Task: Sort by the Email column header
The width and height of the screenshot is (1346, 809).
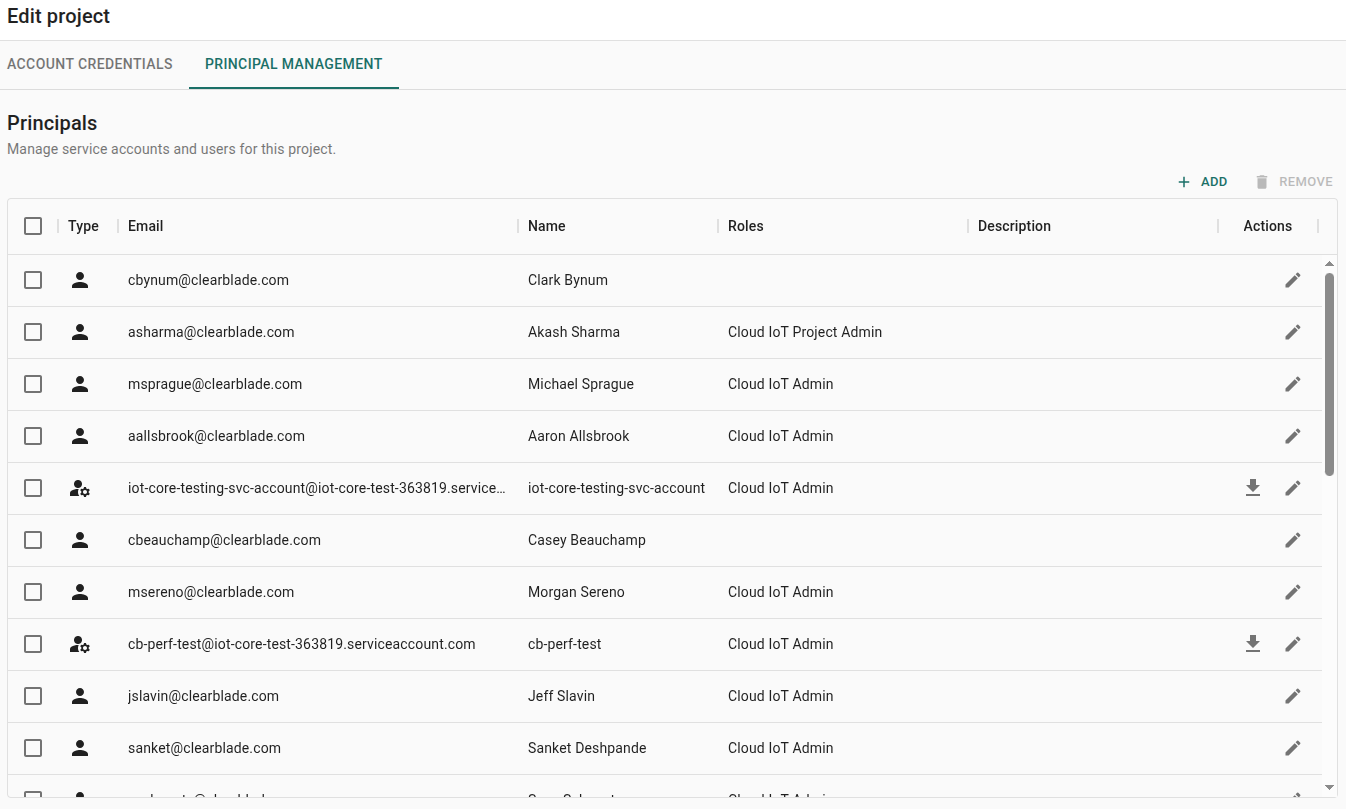Action: click(146, 226)
